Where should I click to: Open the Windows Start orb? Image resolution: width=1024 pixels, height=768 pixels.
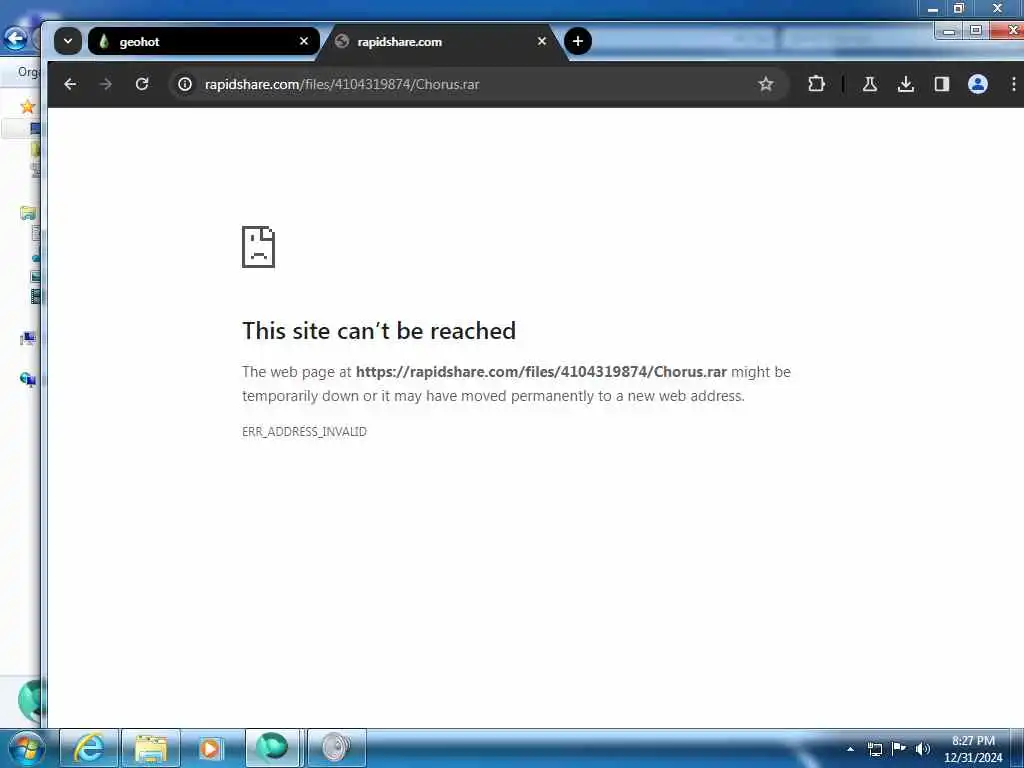(x=27, y=748)
